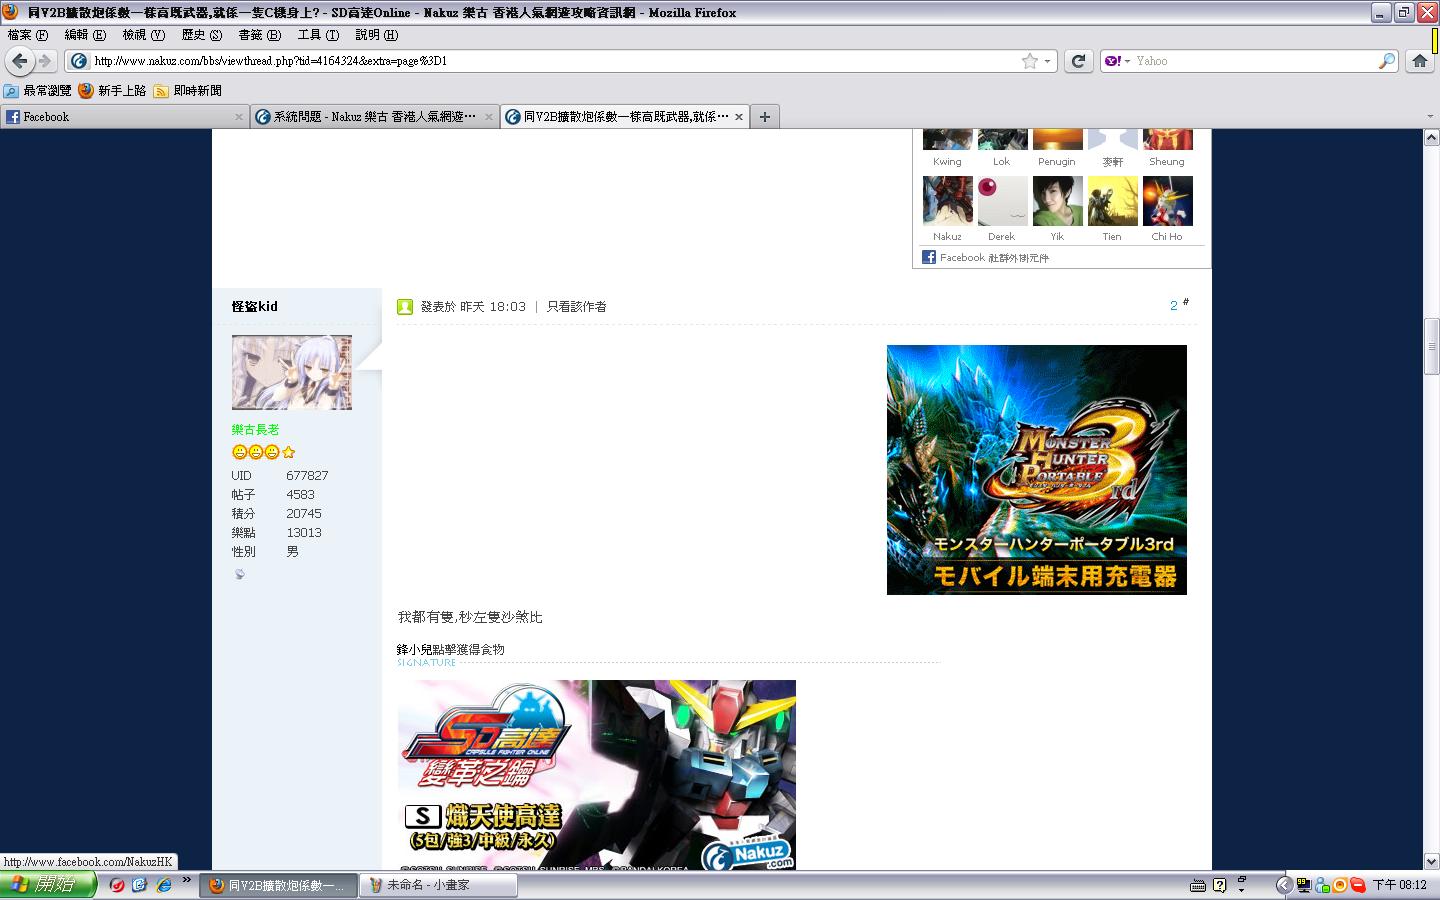Switch to the Facebook tab
This screenshot has width=1440, height=900.
point(120,117)
